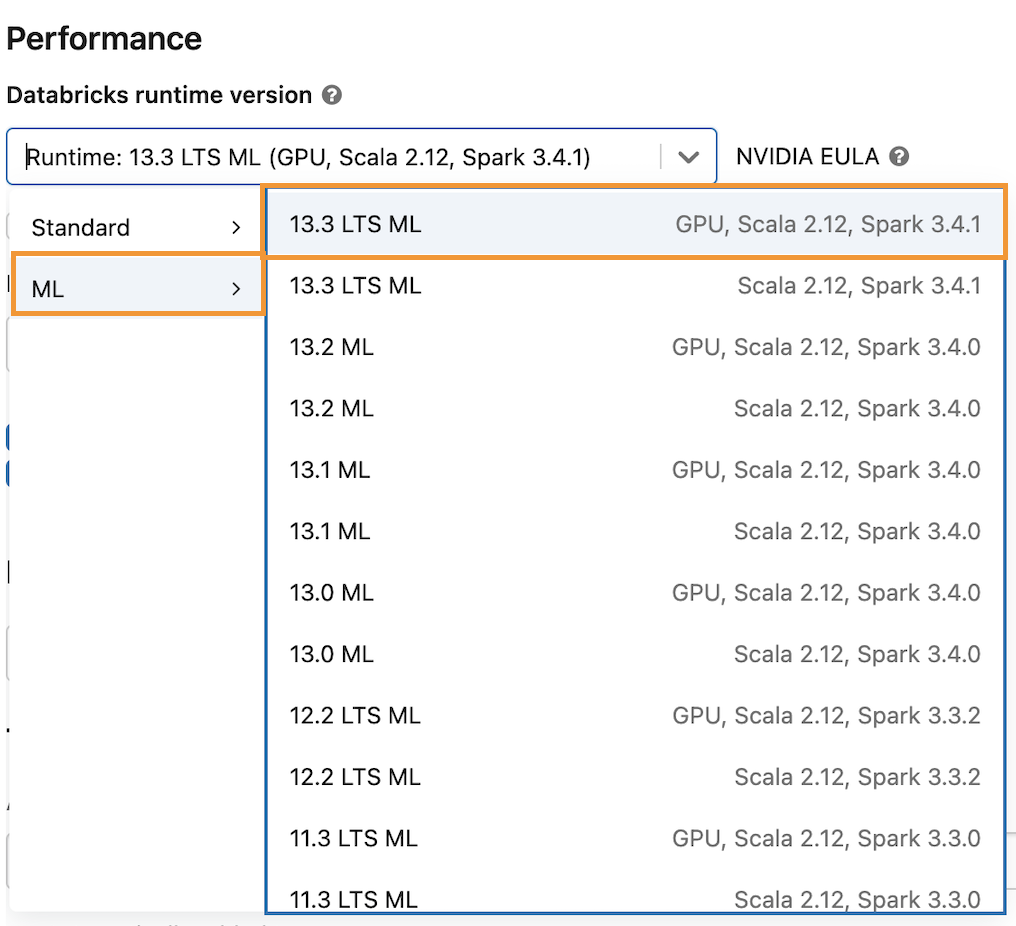Viewport: 1016px width, 926px height.
Task: Choose 13.2 ML with Spark 3.4.0
Action: (635, 408)
